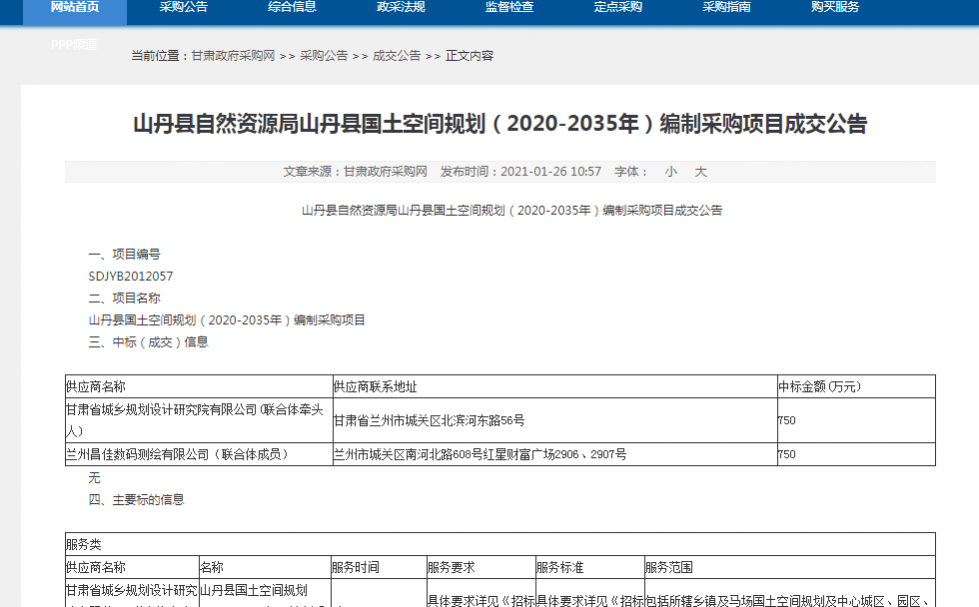The image size is (979, 607).
Task: Open the 成交公告 breadcrumb link
Action: pos(397,56)
